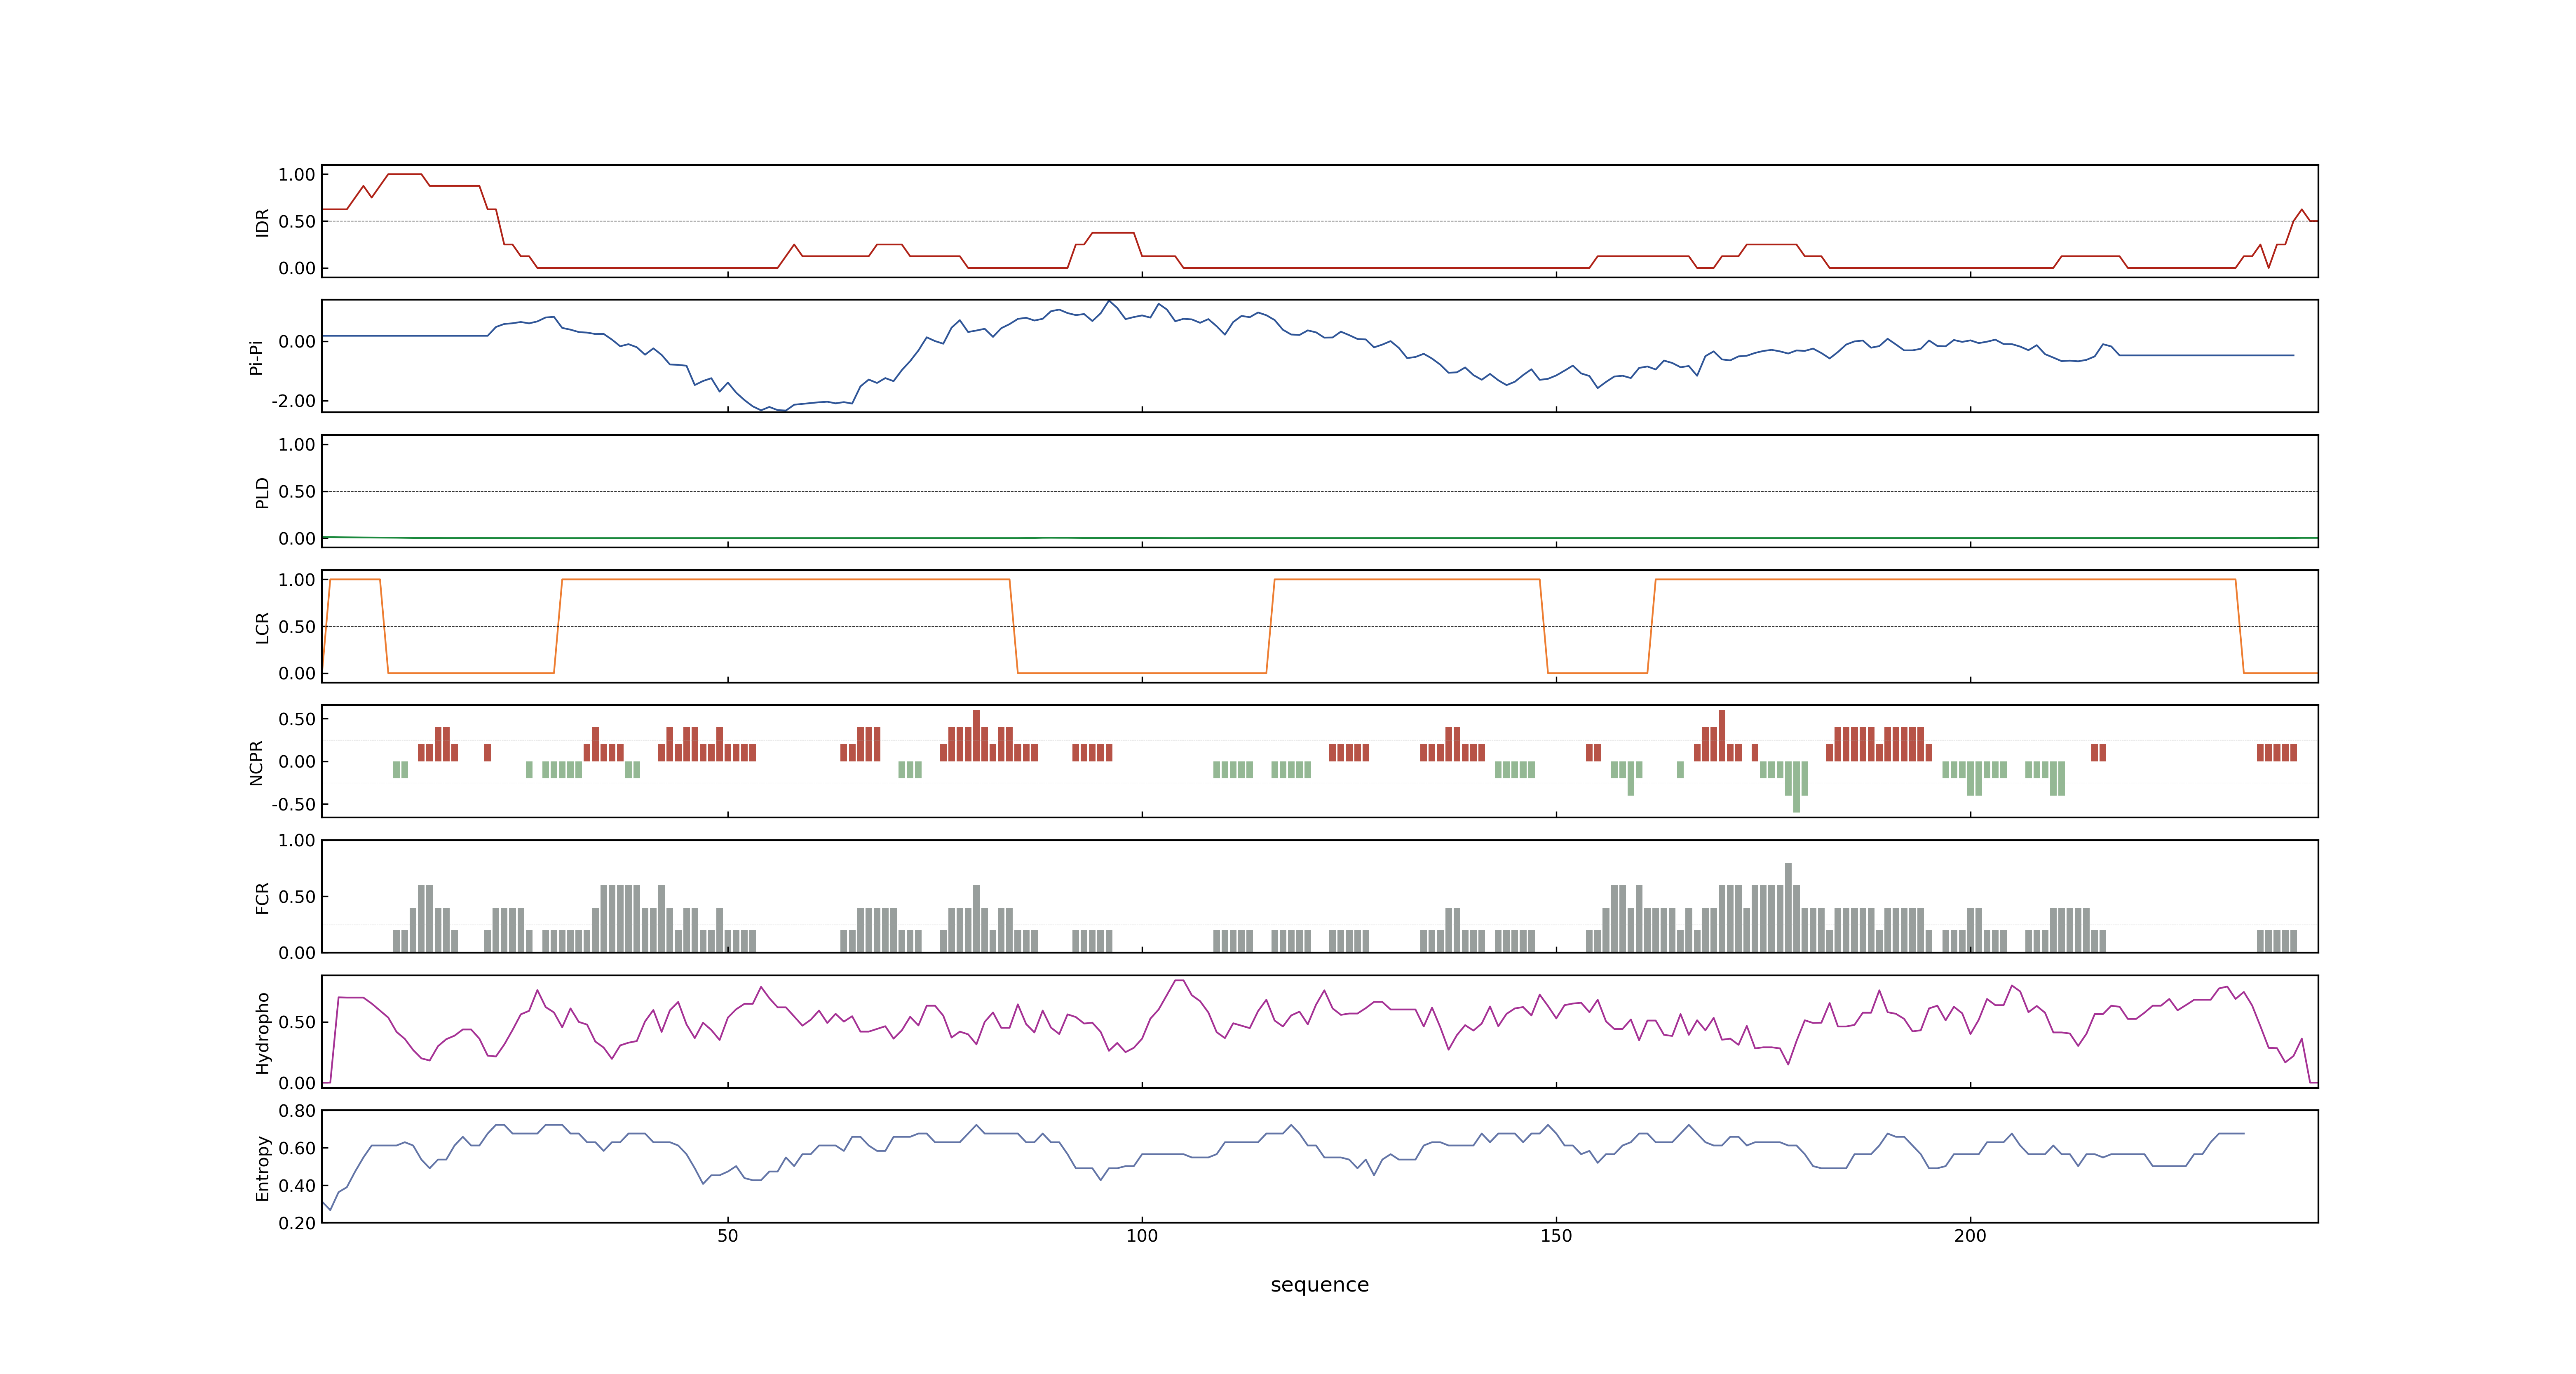2576x1374 pixels.
Task: Select the 0.00 tick of the Pi-Pi panel
Action: click(297, 342)
